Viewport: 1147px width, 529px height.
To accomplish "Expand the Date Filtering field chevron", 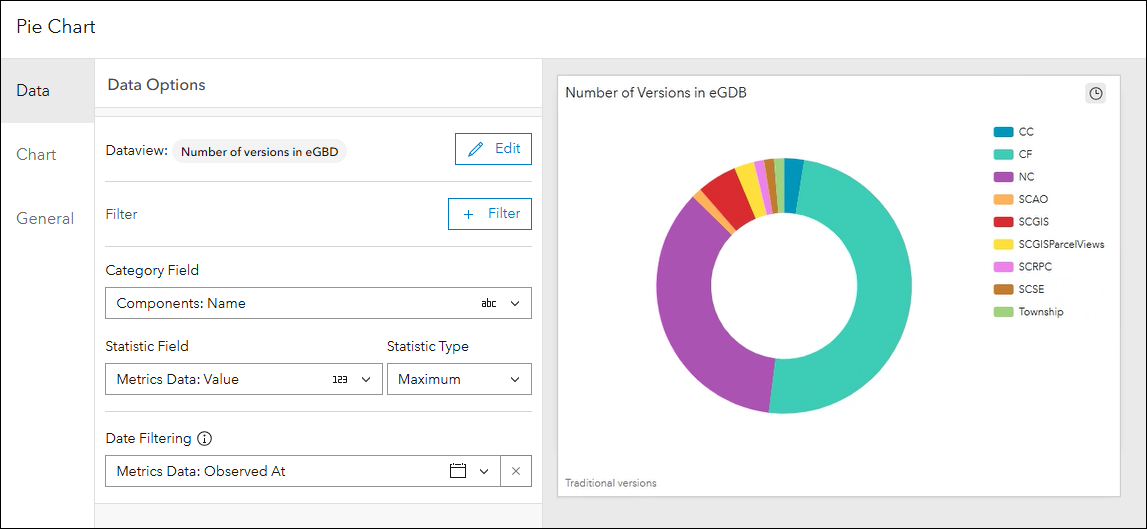I will (x=485, y=471).
